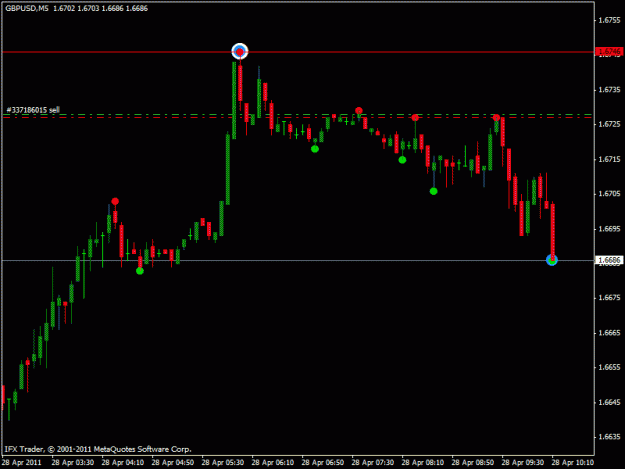Image resolution: width=625 pixels, height=469 pixels.
Task: Click the 1.6675 price axis label
Action: click(x=609, y=298)
